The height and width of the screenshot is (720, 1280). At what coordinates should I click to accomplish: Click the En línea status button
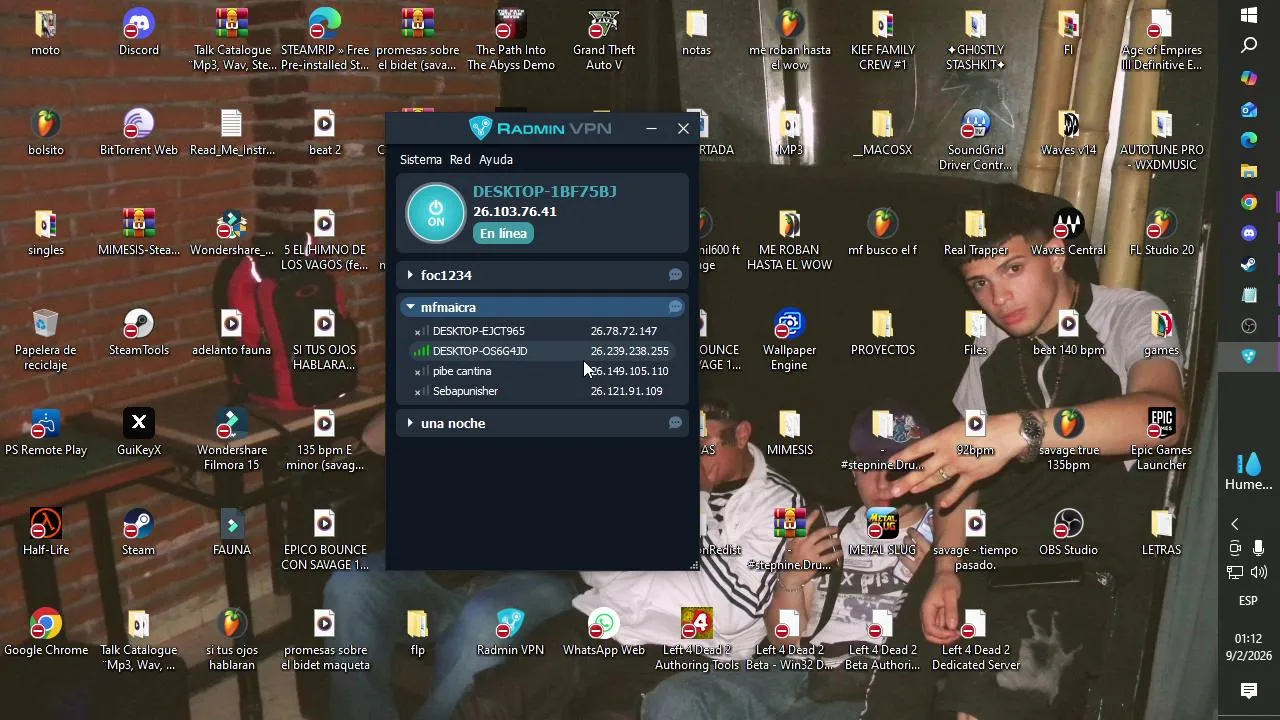coord(503,233)
